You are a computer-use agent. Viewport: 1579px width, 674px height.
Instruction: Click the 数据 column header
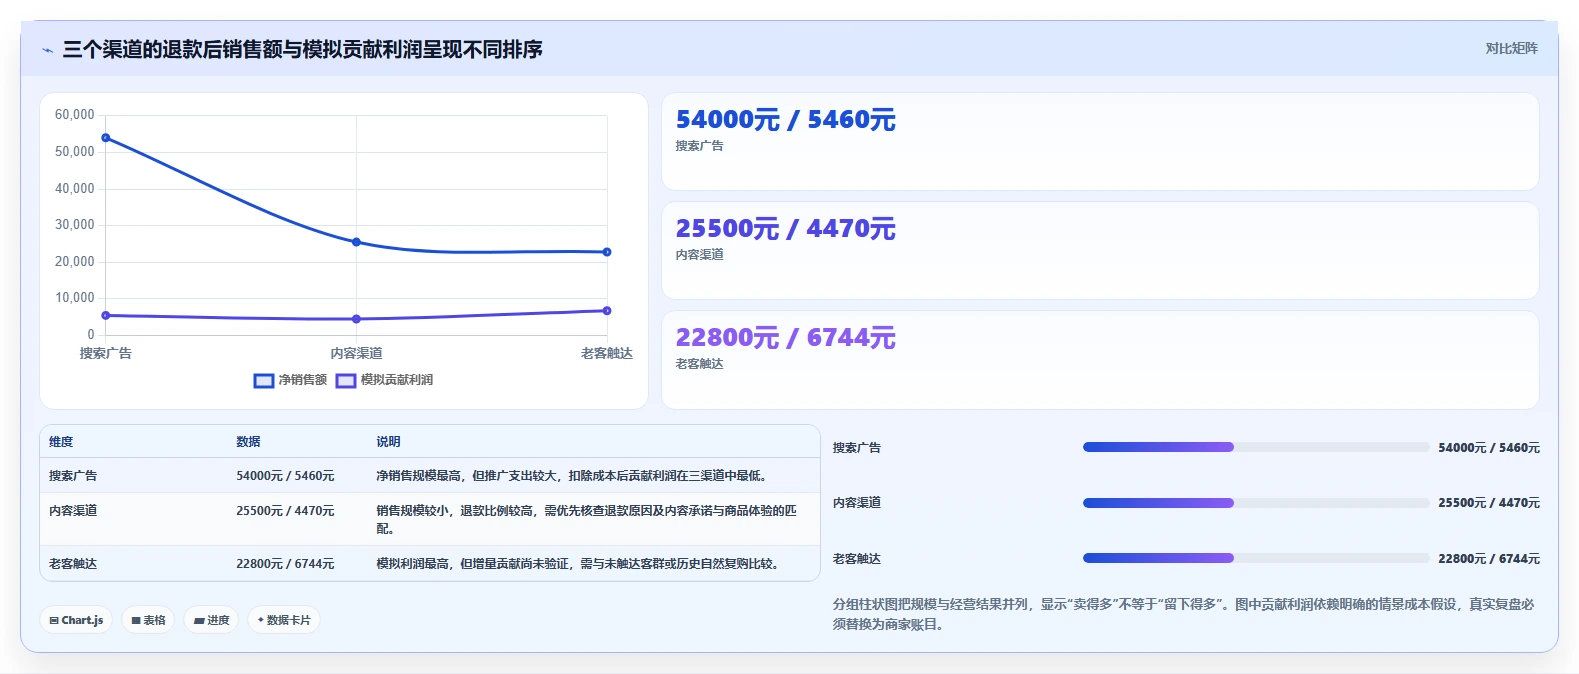click(x=248, y=441)
